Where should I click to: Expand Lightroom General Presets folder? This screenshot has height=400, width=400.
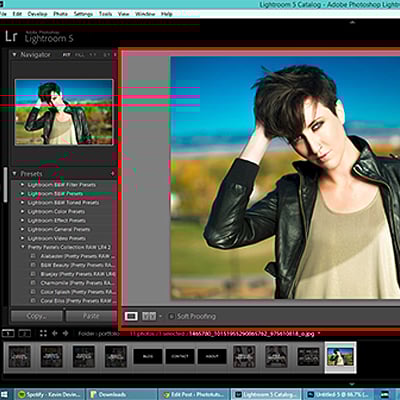click(x=23, y=229)
